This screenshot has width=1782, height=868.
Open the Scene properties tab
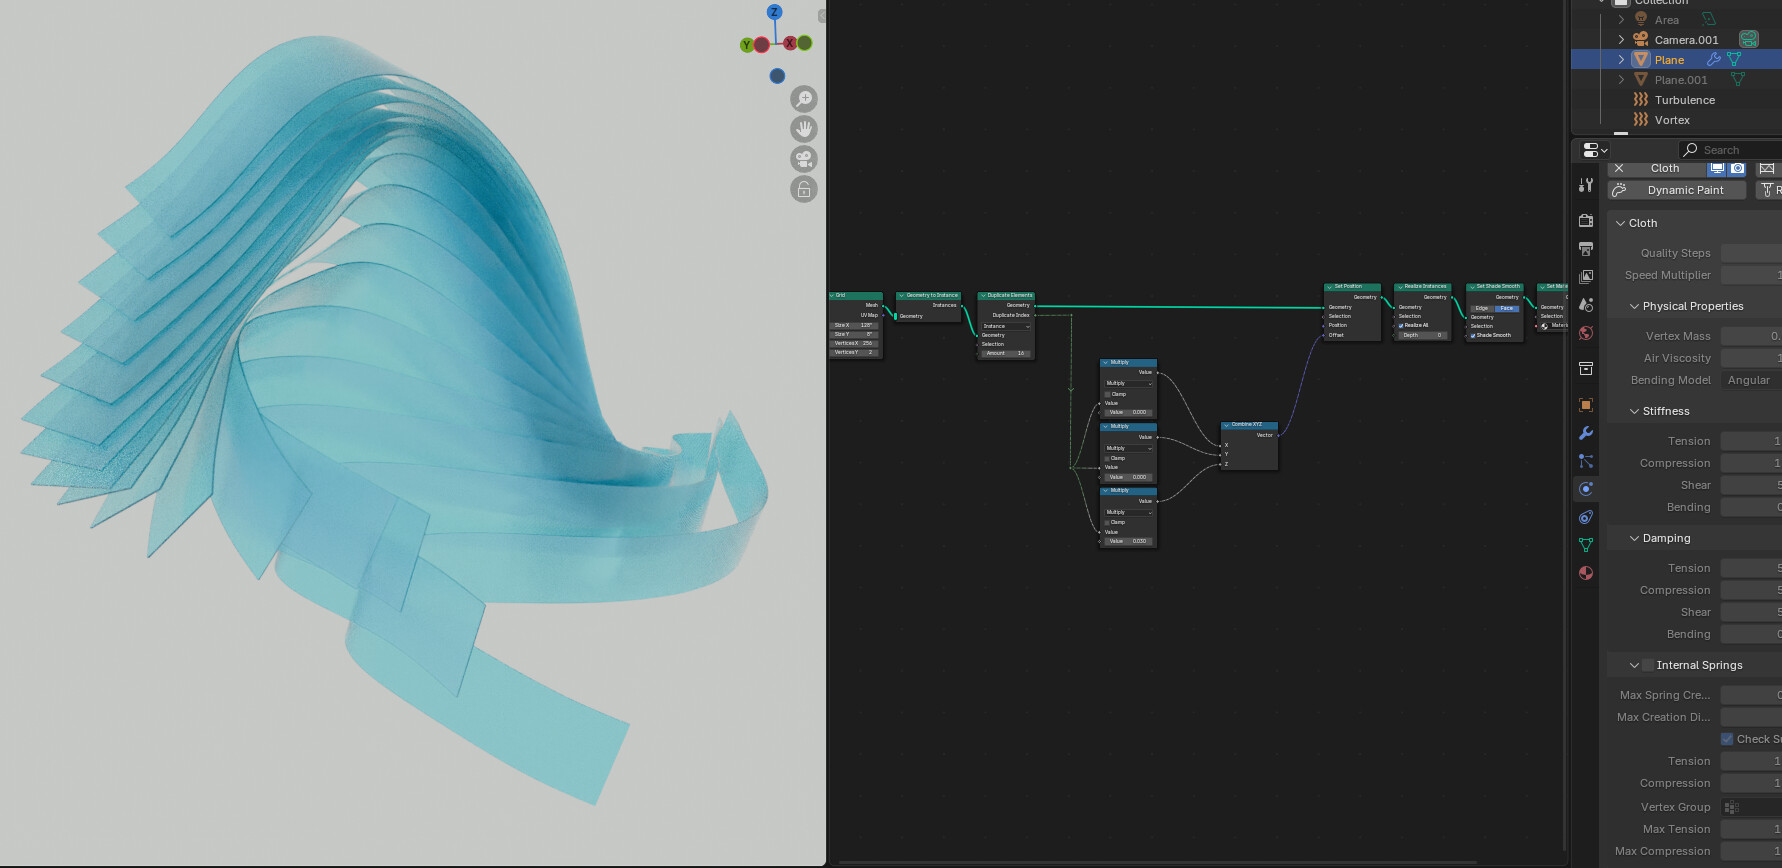point(1586,304)
